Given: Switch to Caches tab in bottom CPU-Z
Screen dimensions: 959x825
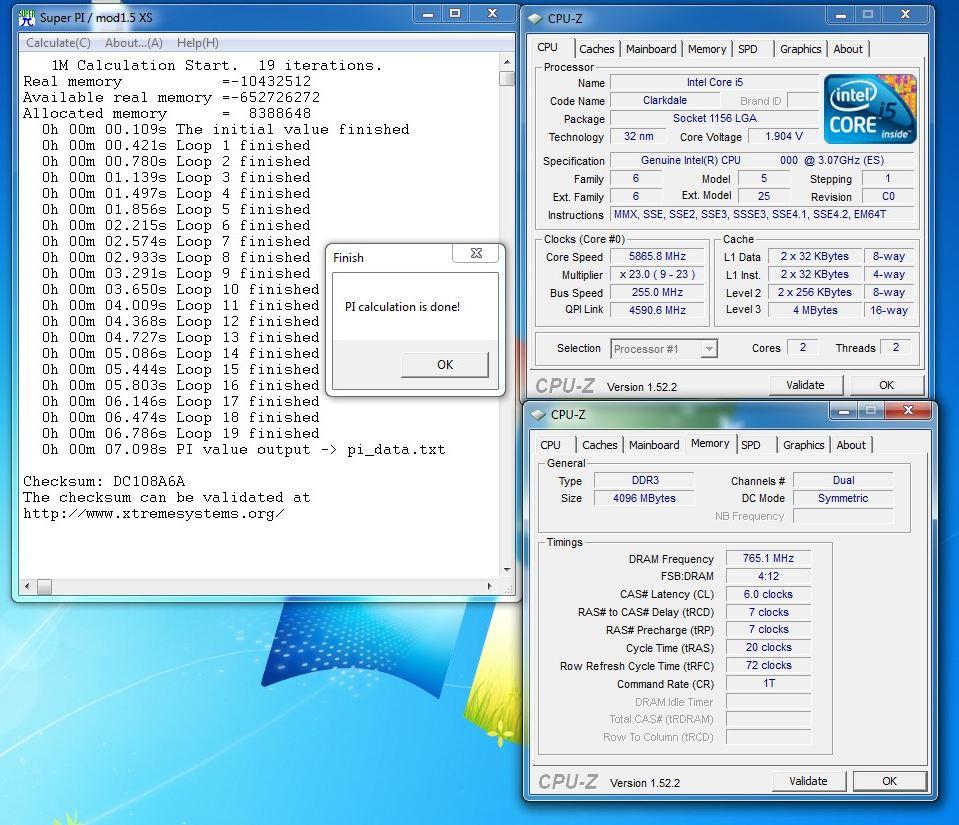Looking at the screenshot, I should tap(599, 445).
